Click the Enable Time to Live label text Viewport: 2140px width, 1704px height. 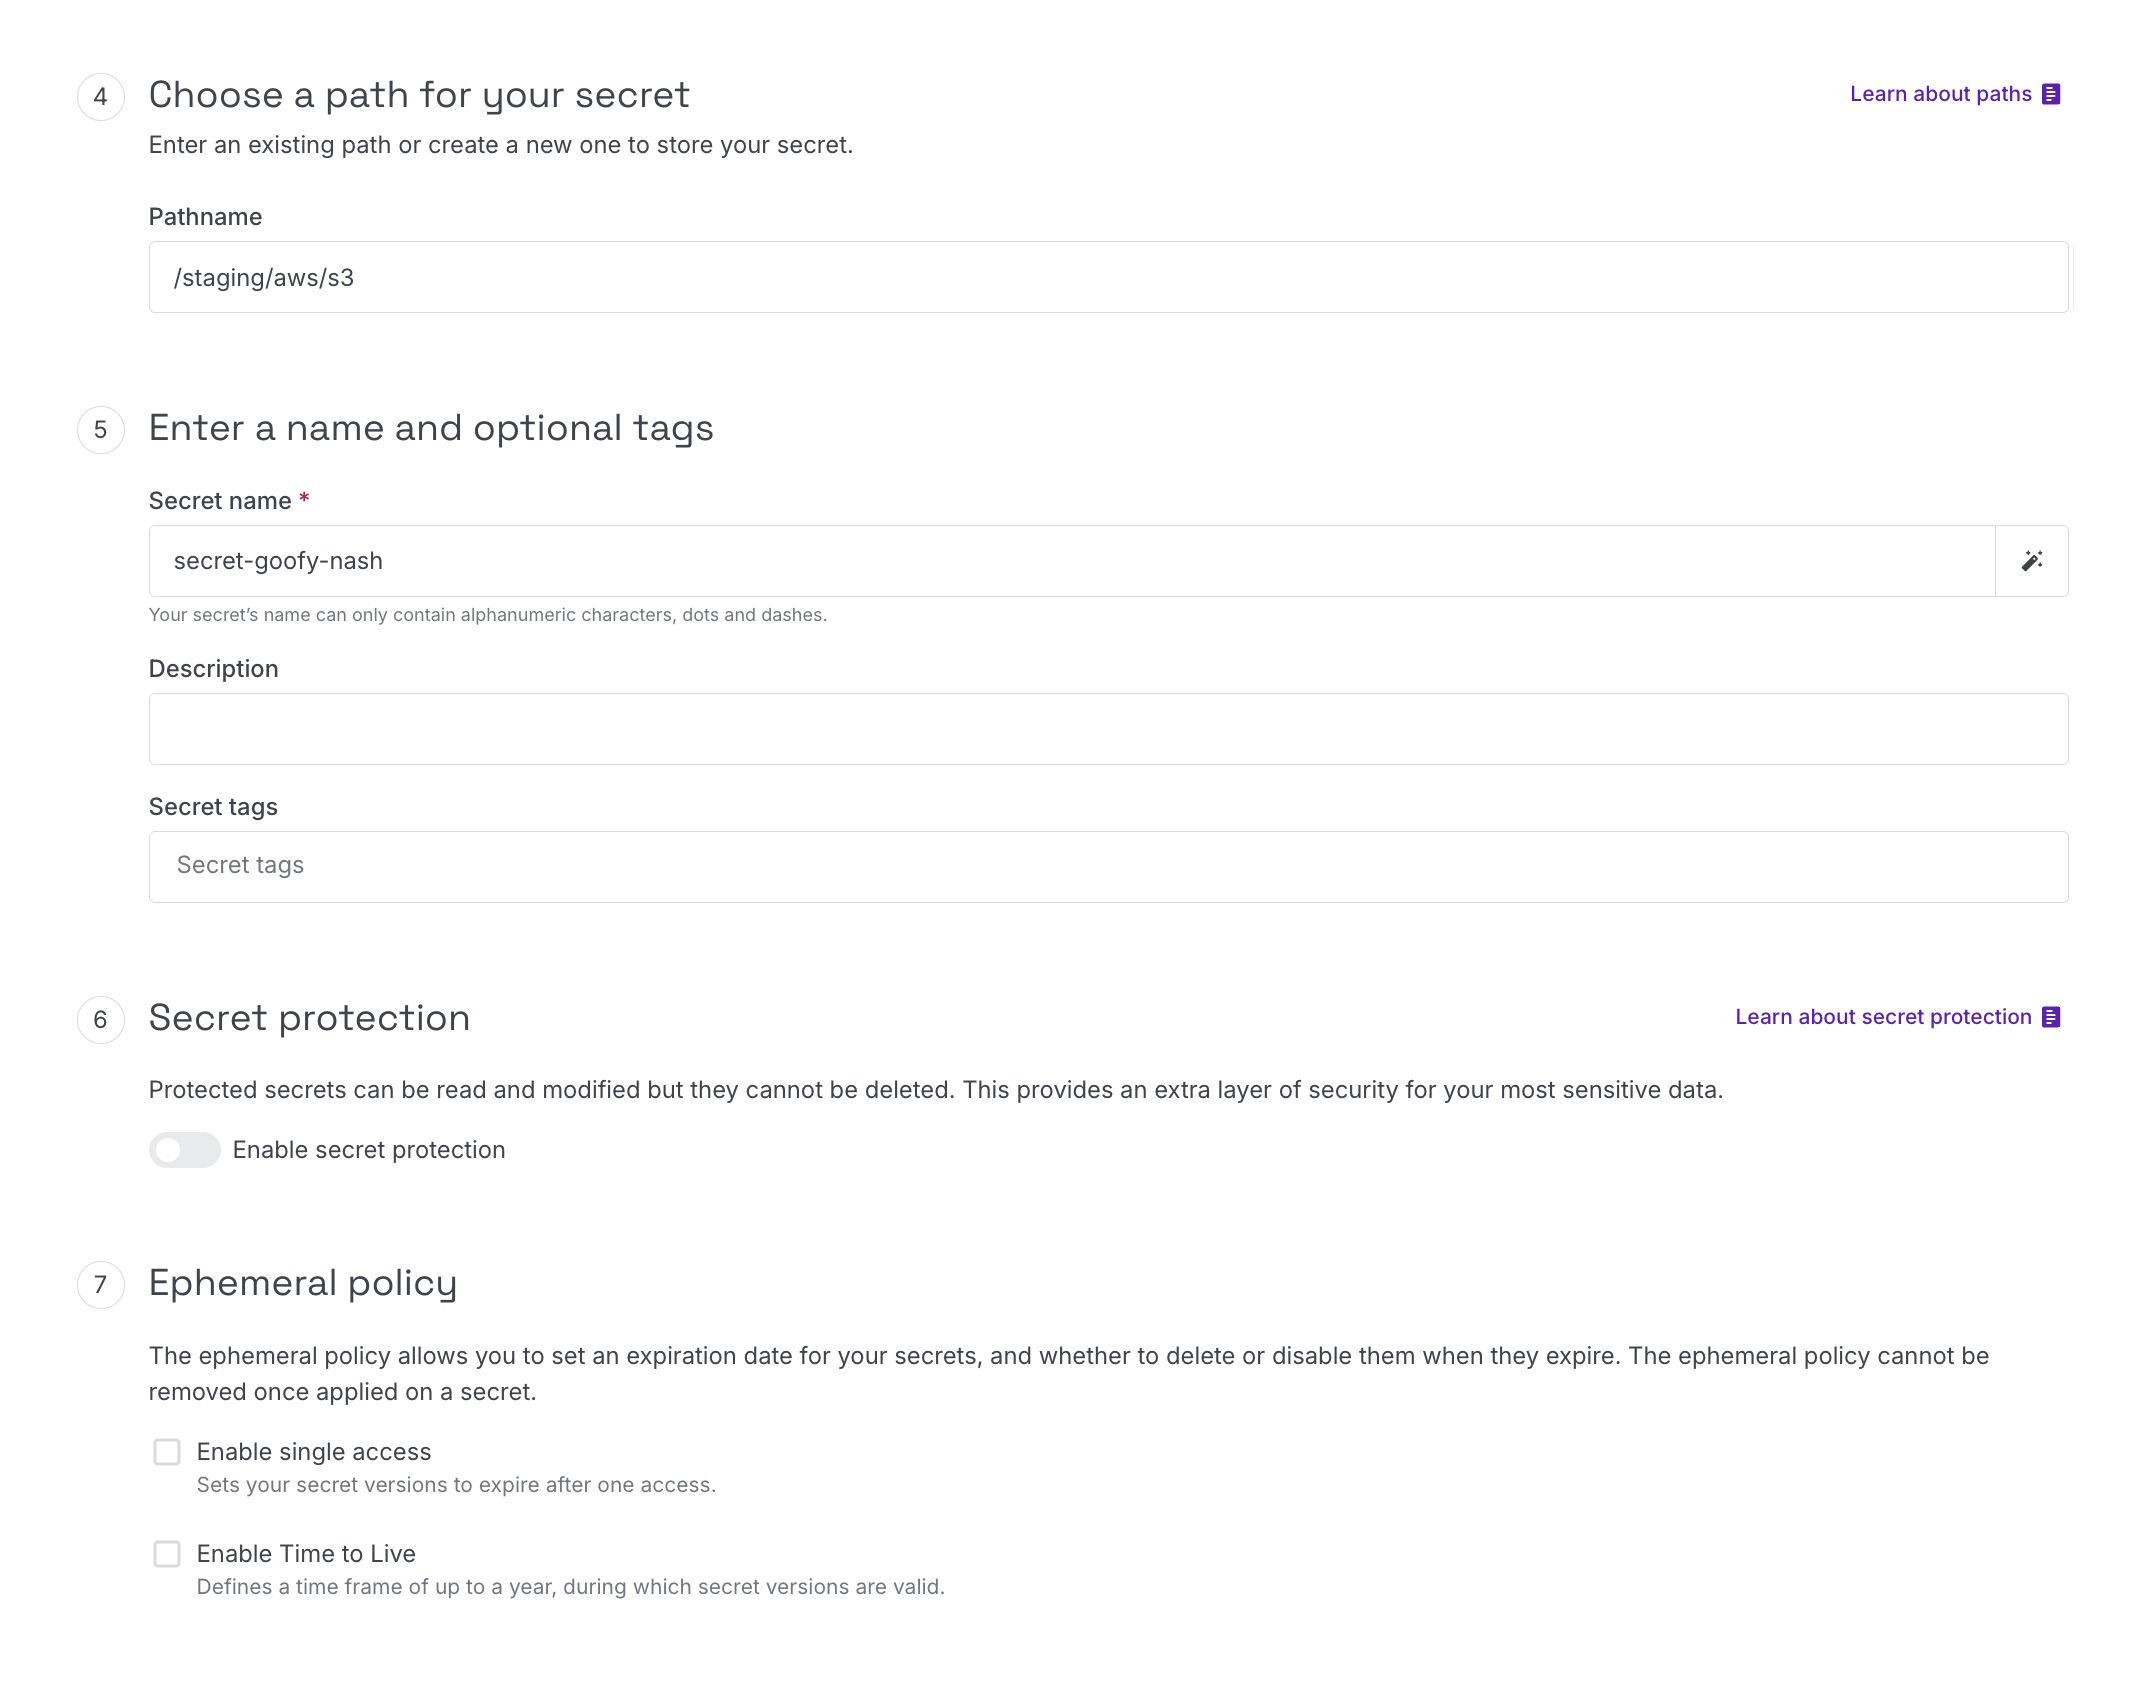point(306,1554)
